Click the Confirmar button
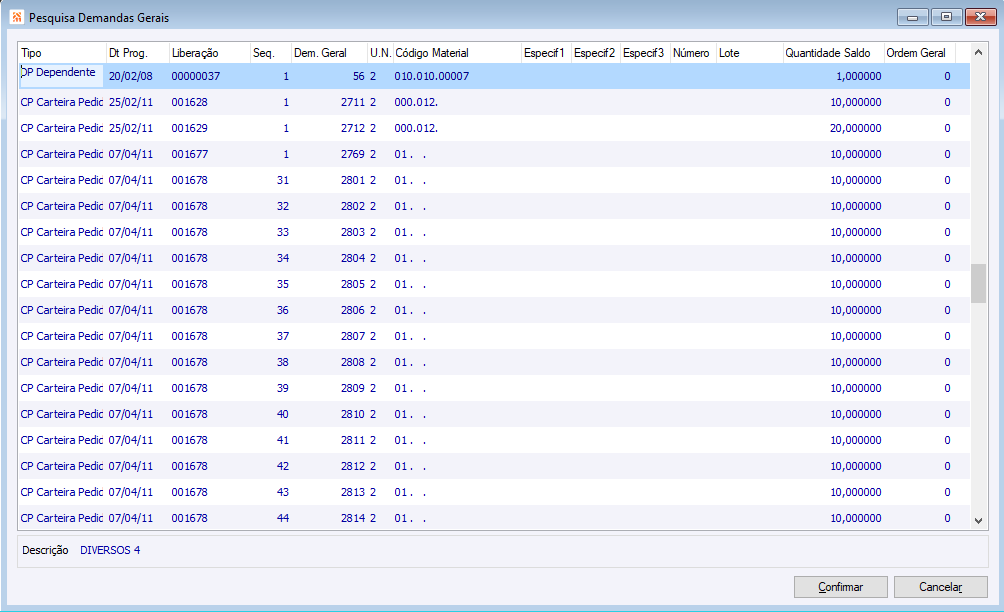The height and width of the screenshot is (612, 1004). click(x=840, y=587)
